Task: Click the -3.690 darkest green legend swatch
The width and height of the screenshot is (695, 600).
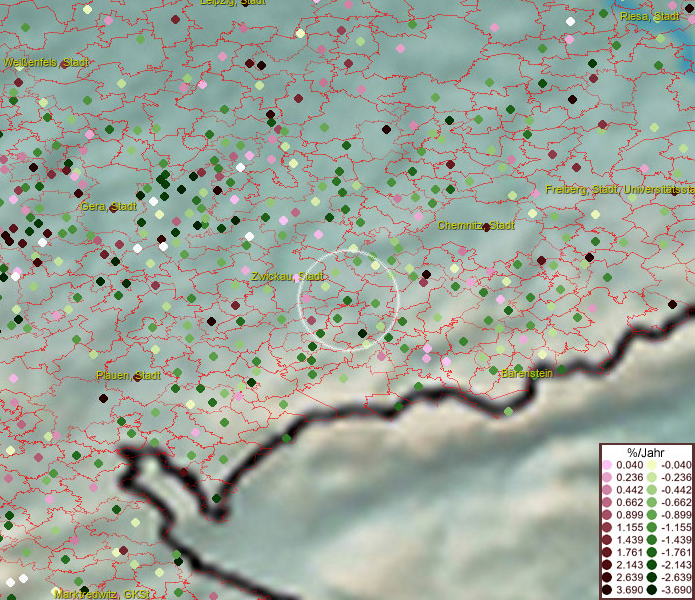Action: coord(652,590)
